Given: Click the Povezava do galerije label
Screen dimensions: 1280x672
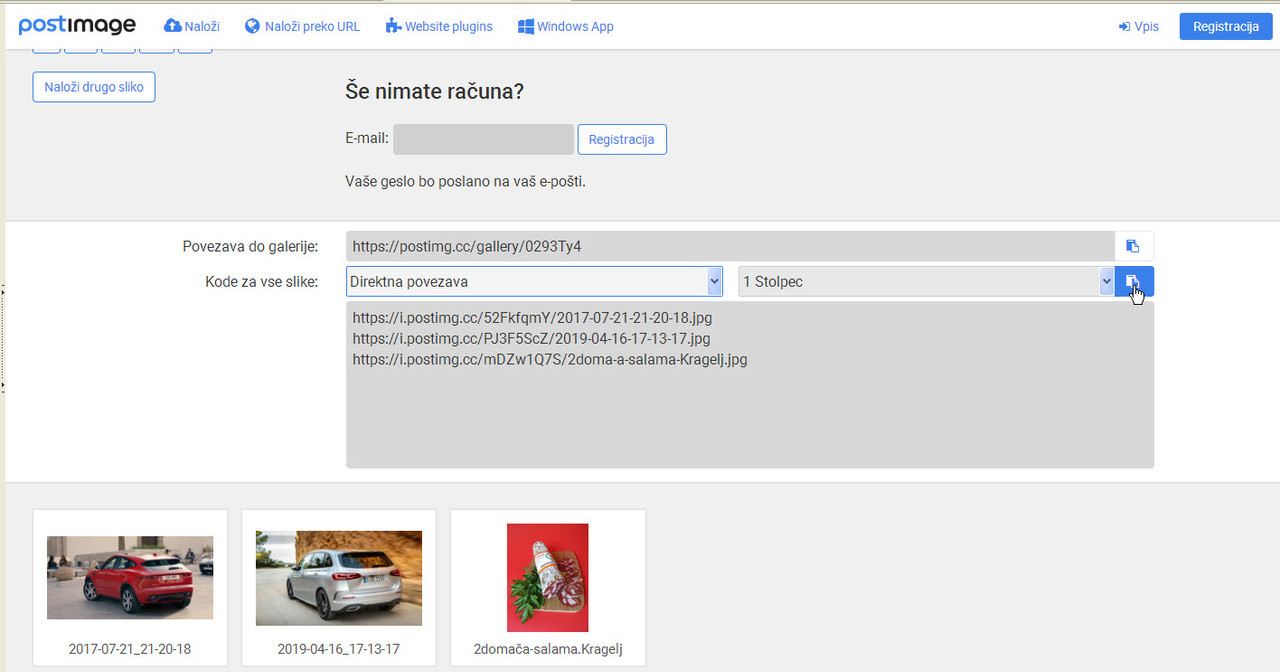Looking at the screenshot, I should point(250,246).
